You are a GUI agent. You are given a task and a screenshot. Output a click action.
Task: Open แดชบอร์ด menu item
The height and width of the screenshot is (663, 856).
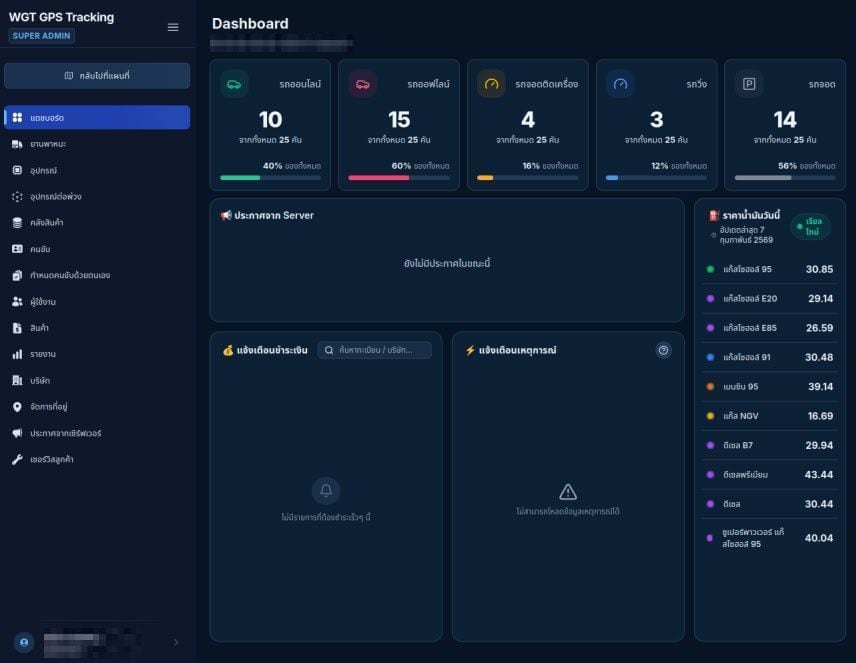coord(97,117)
